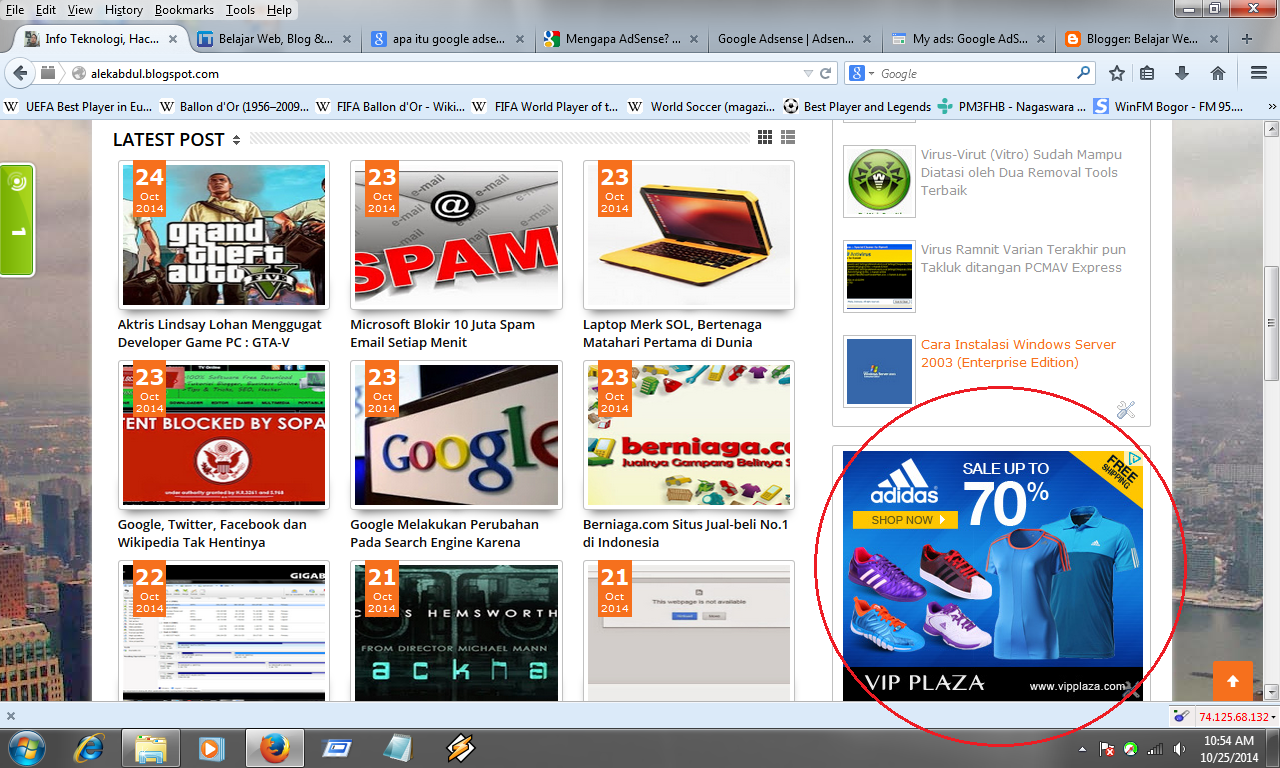
Task: Open the History menu
Action: click(123, 9)
